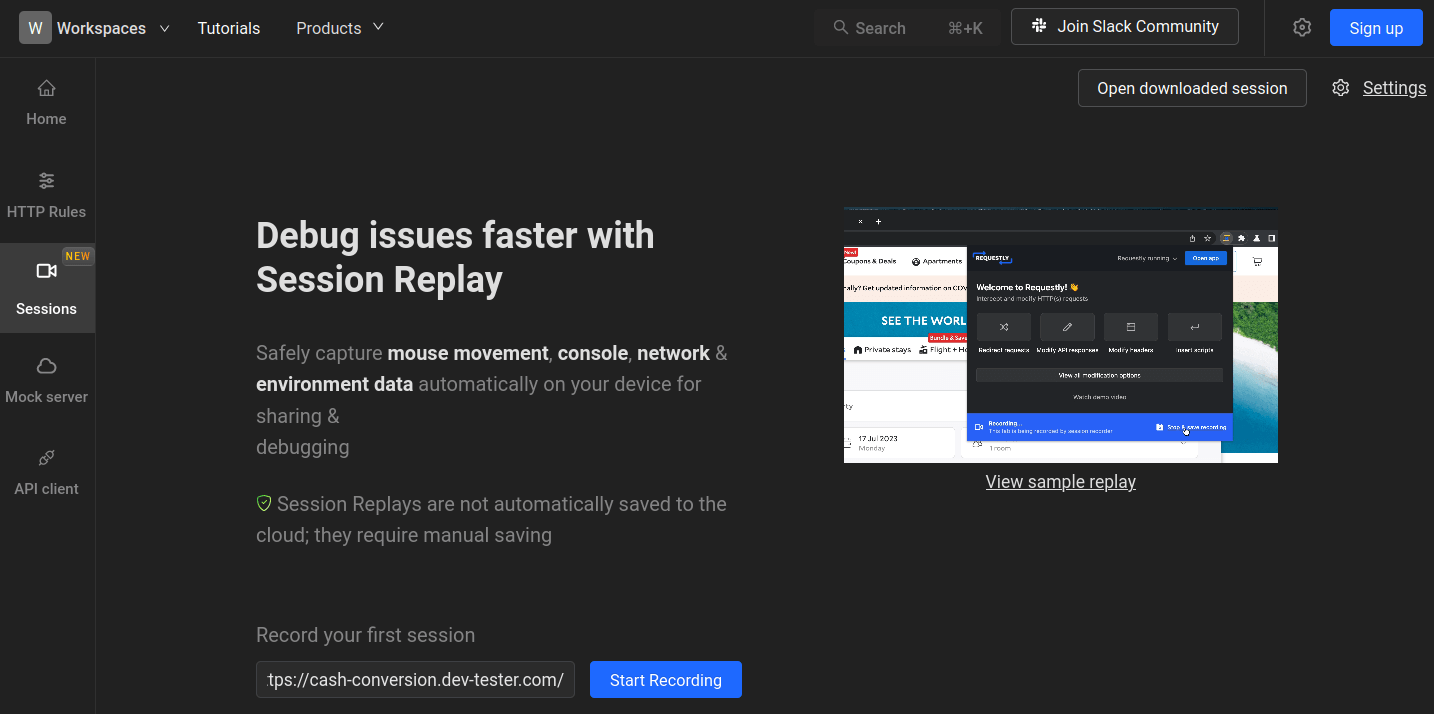Open the Tutorials menu item
This screenshot has height=714, width=1434.
[229, 28]
